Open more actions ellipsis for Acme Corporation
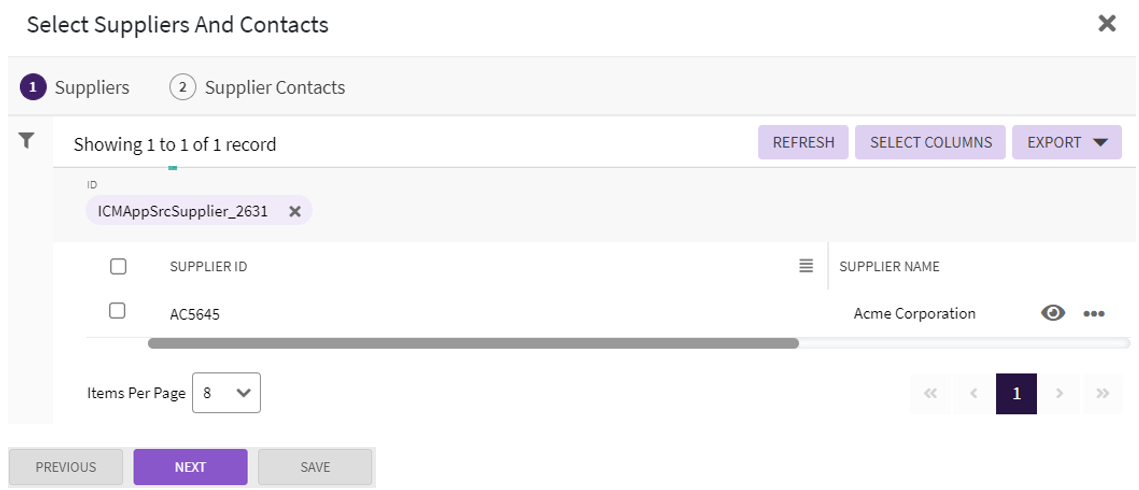1139x490 pixels. [1094, 313]
